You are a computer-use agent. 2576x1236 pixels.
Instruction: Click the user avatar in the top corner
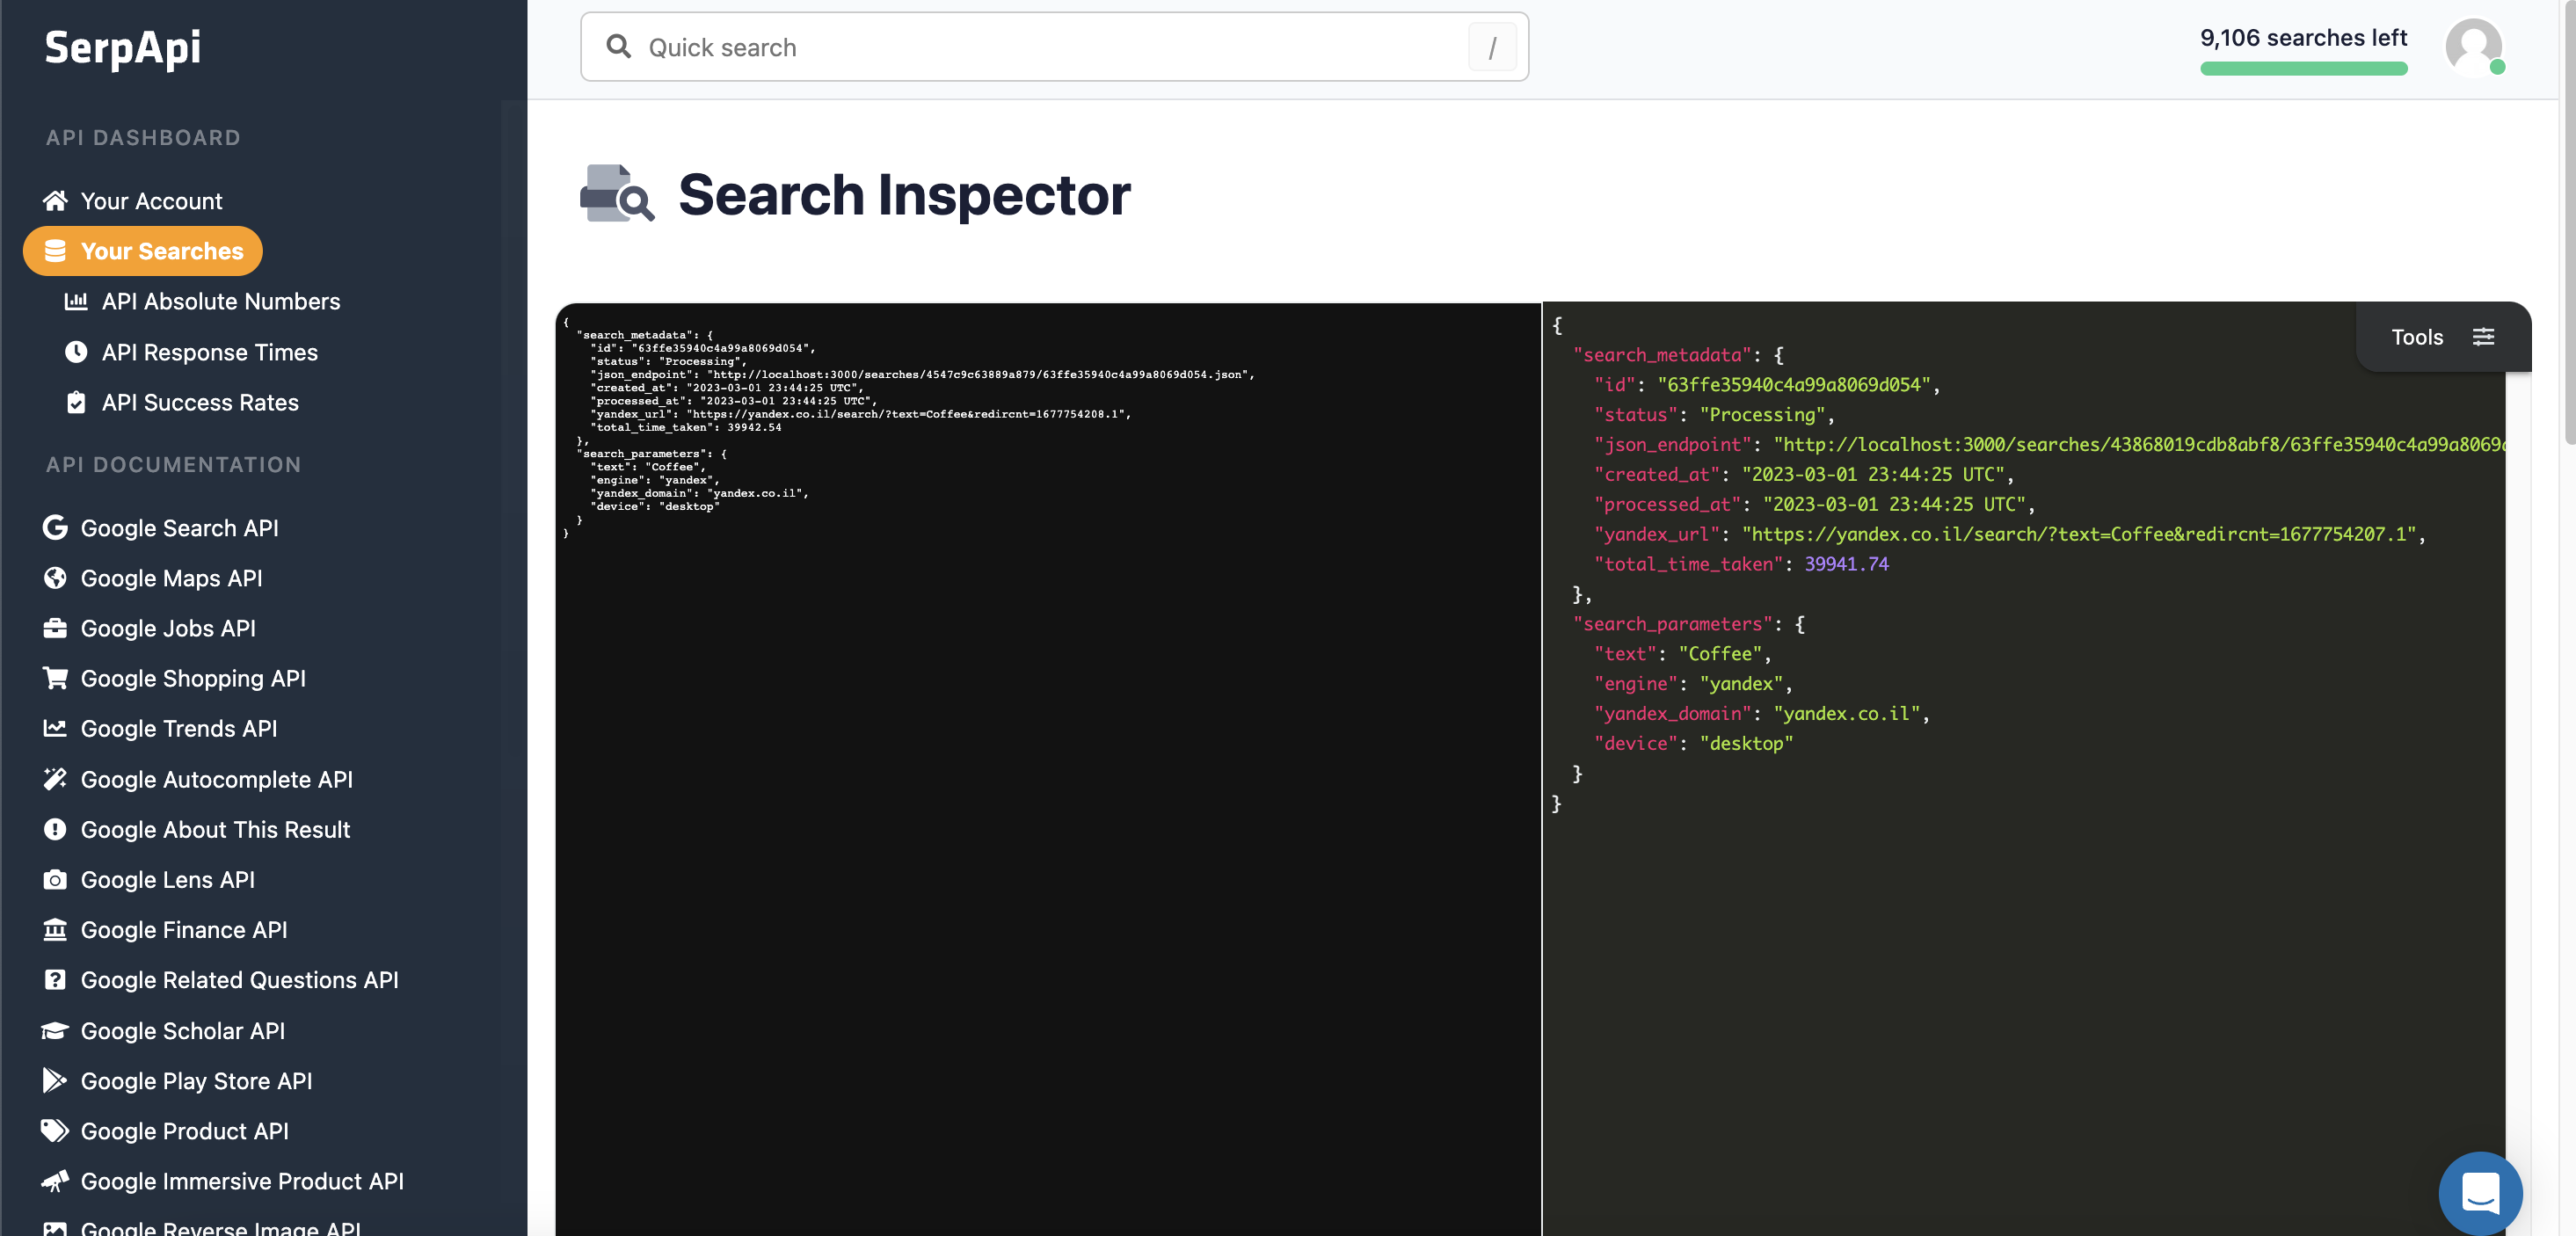tap(2476, 46)
